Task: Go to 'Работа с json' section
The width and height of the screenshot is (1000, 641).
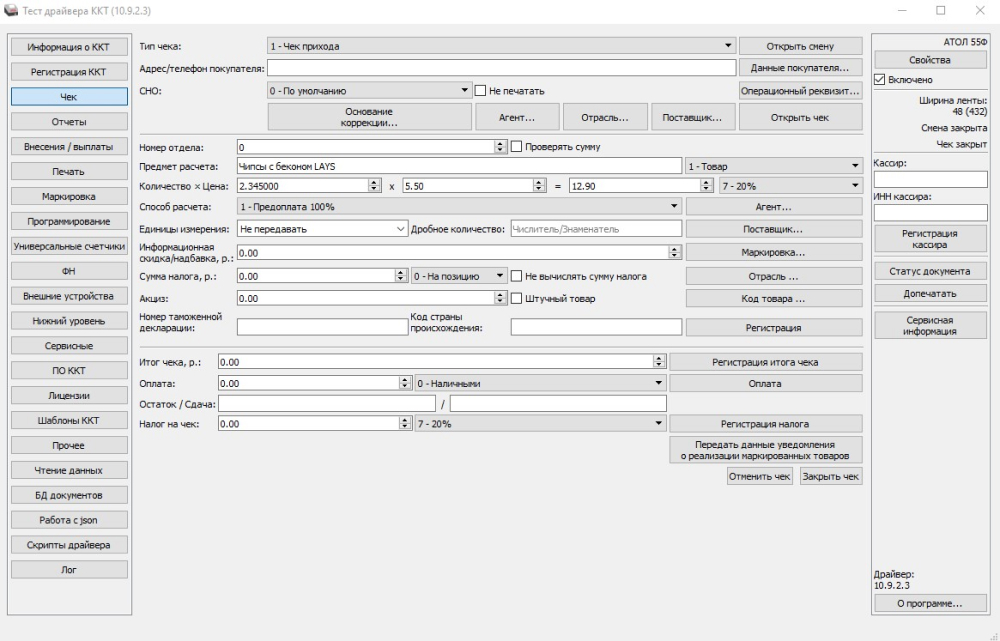Action: [x=69, y=520]
